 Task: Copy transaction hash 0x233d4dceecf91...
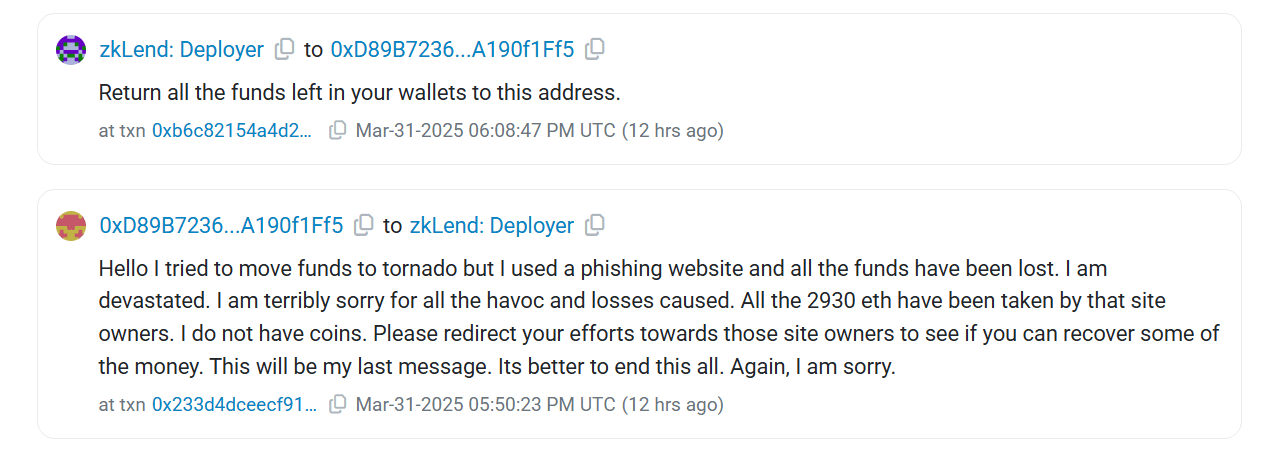[338, 405]
